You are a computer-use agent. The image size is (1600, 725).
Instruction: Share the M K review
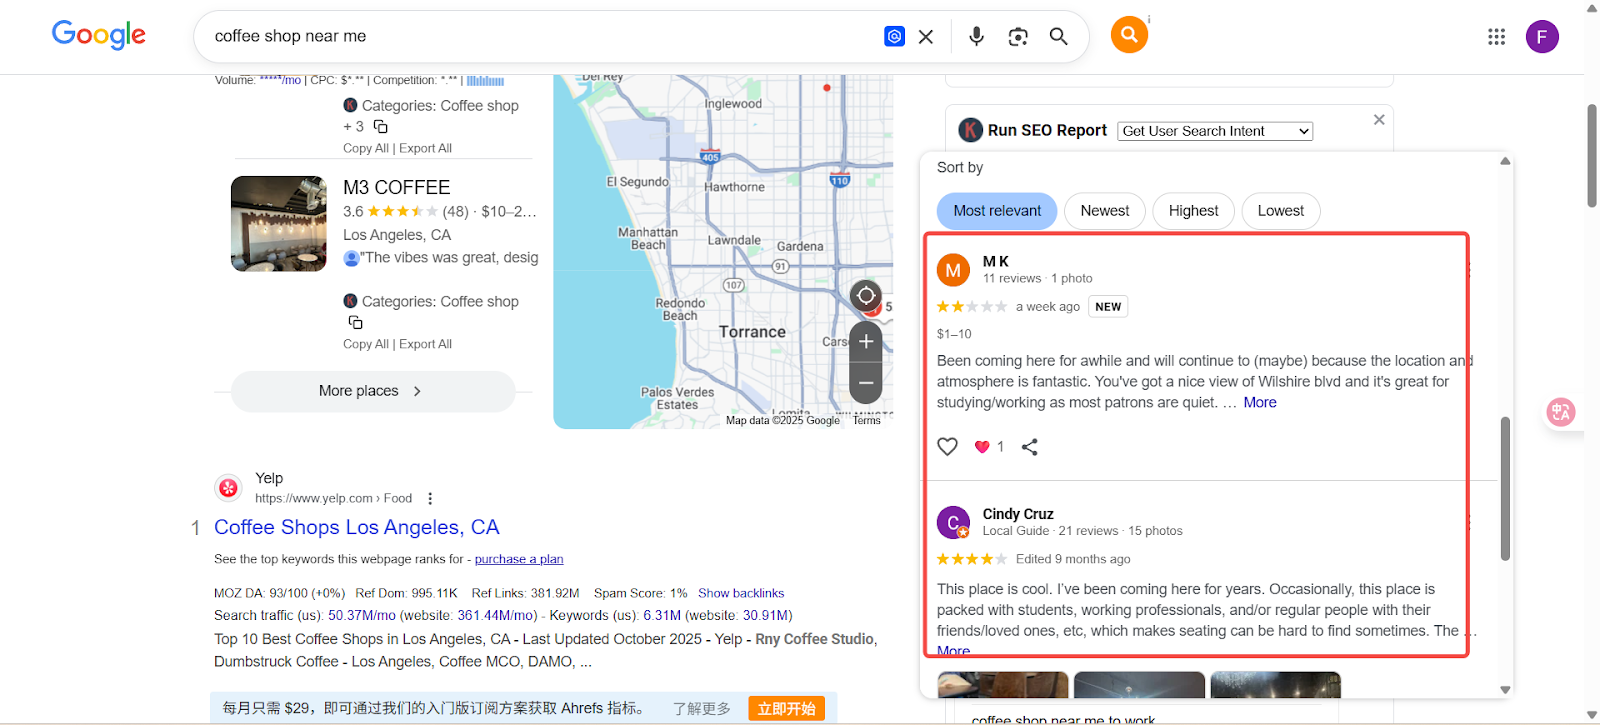1029,447
